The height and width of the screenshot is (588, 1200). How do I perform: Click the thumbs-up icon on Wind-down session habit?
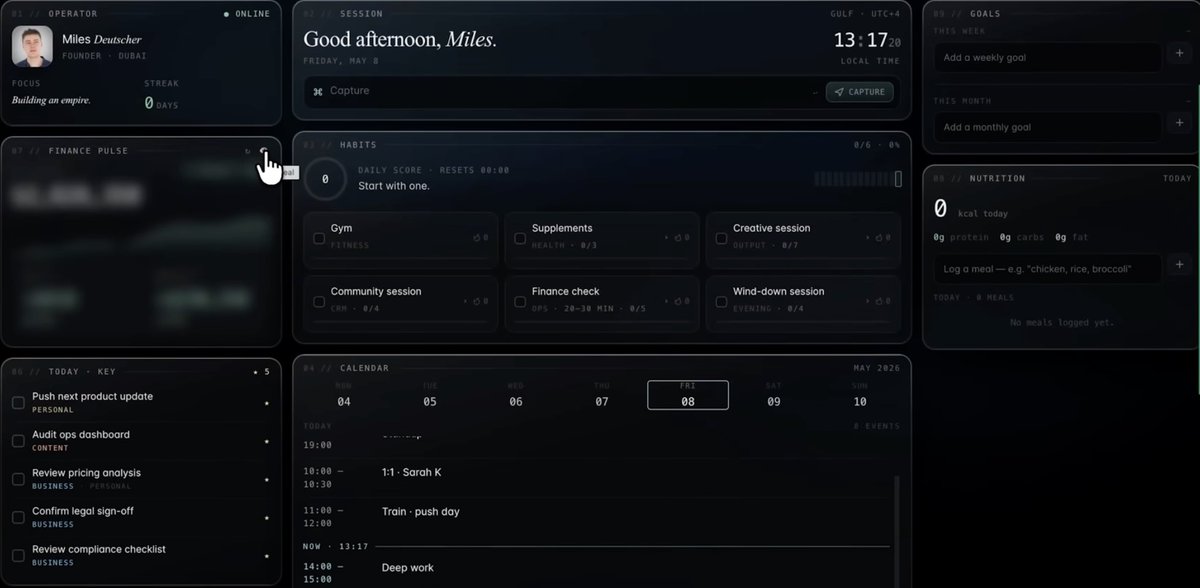[879, 301]
